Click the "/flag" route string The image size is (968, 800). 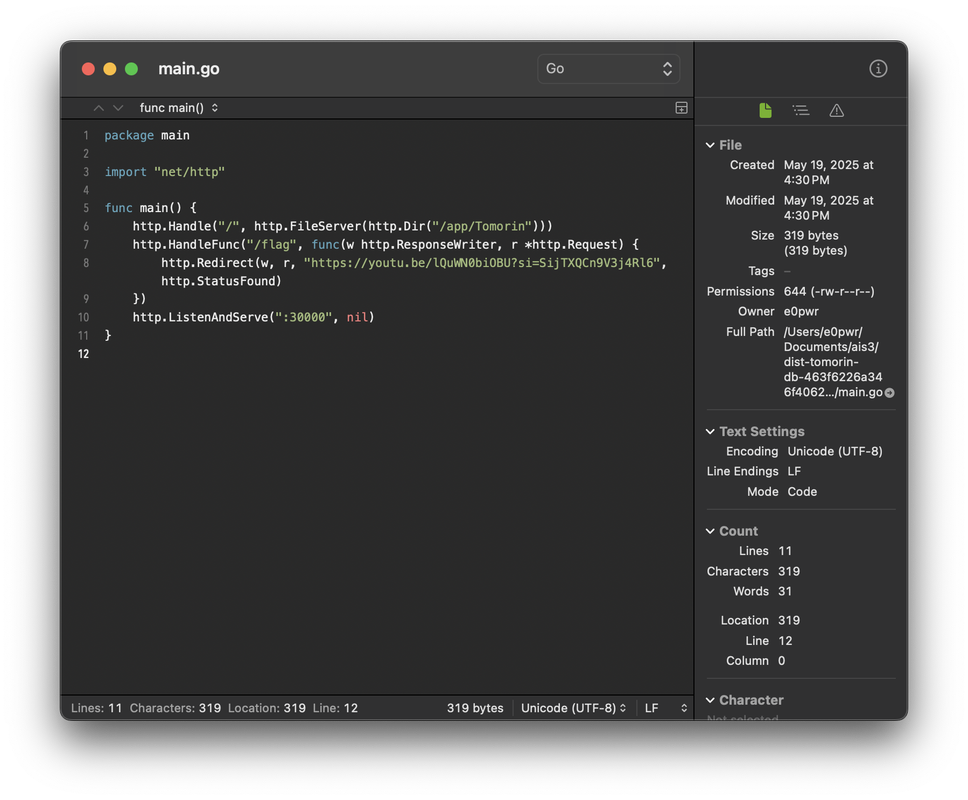(x=272, y=244)
